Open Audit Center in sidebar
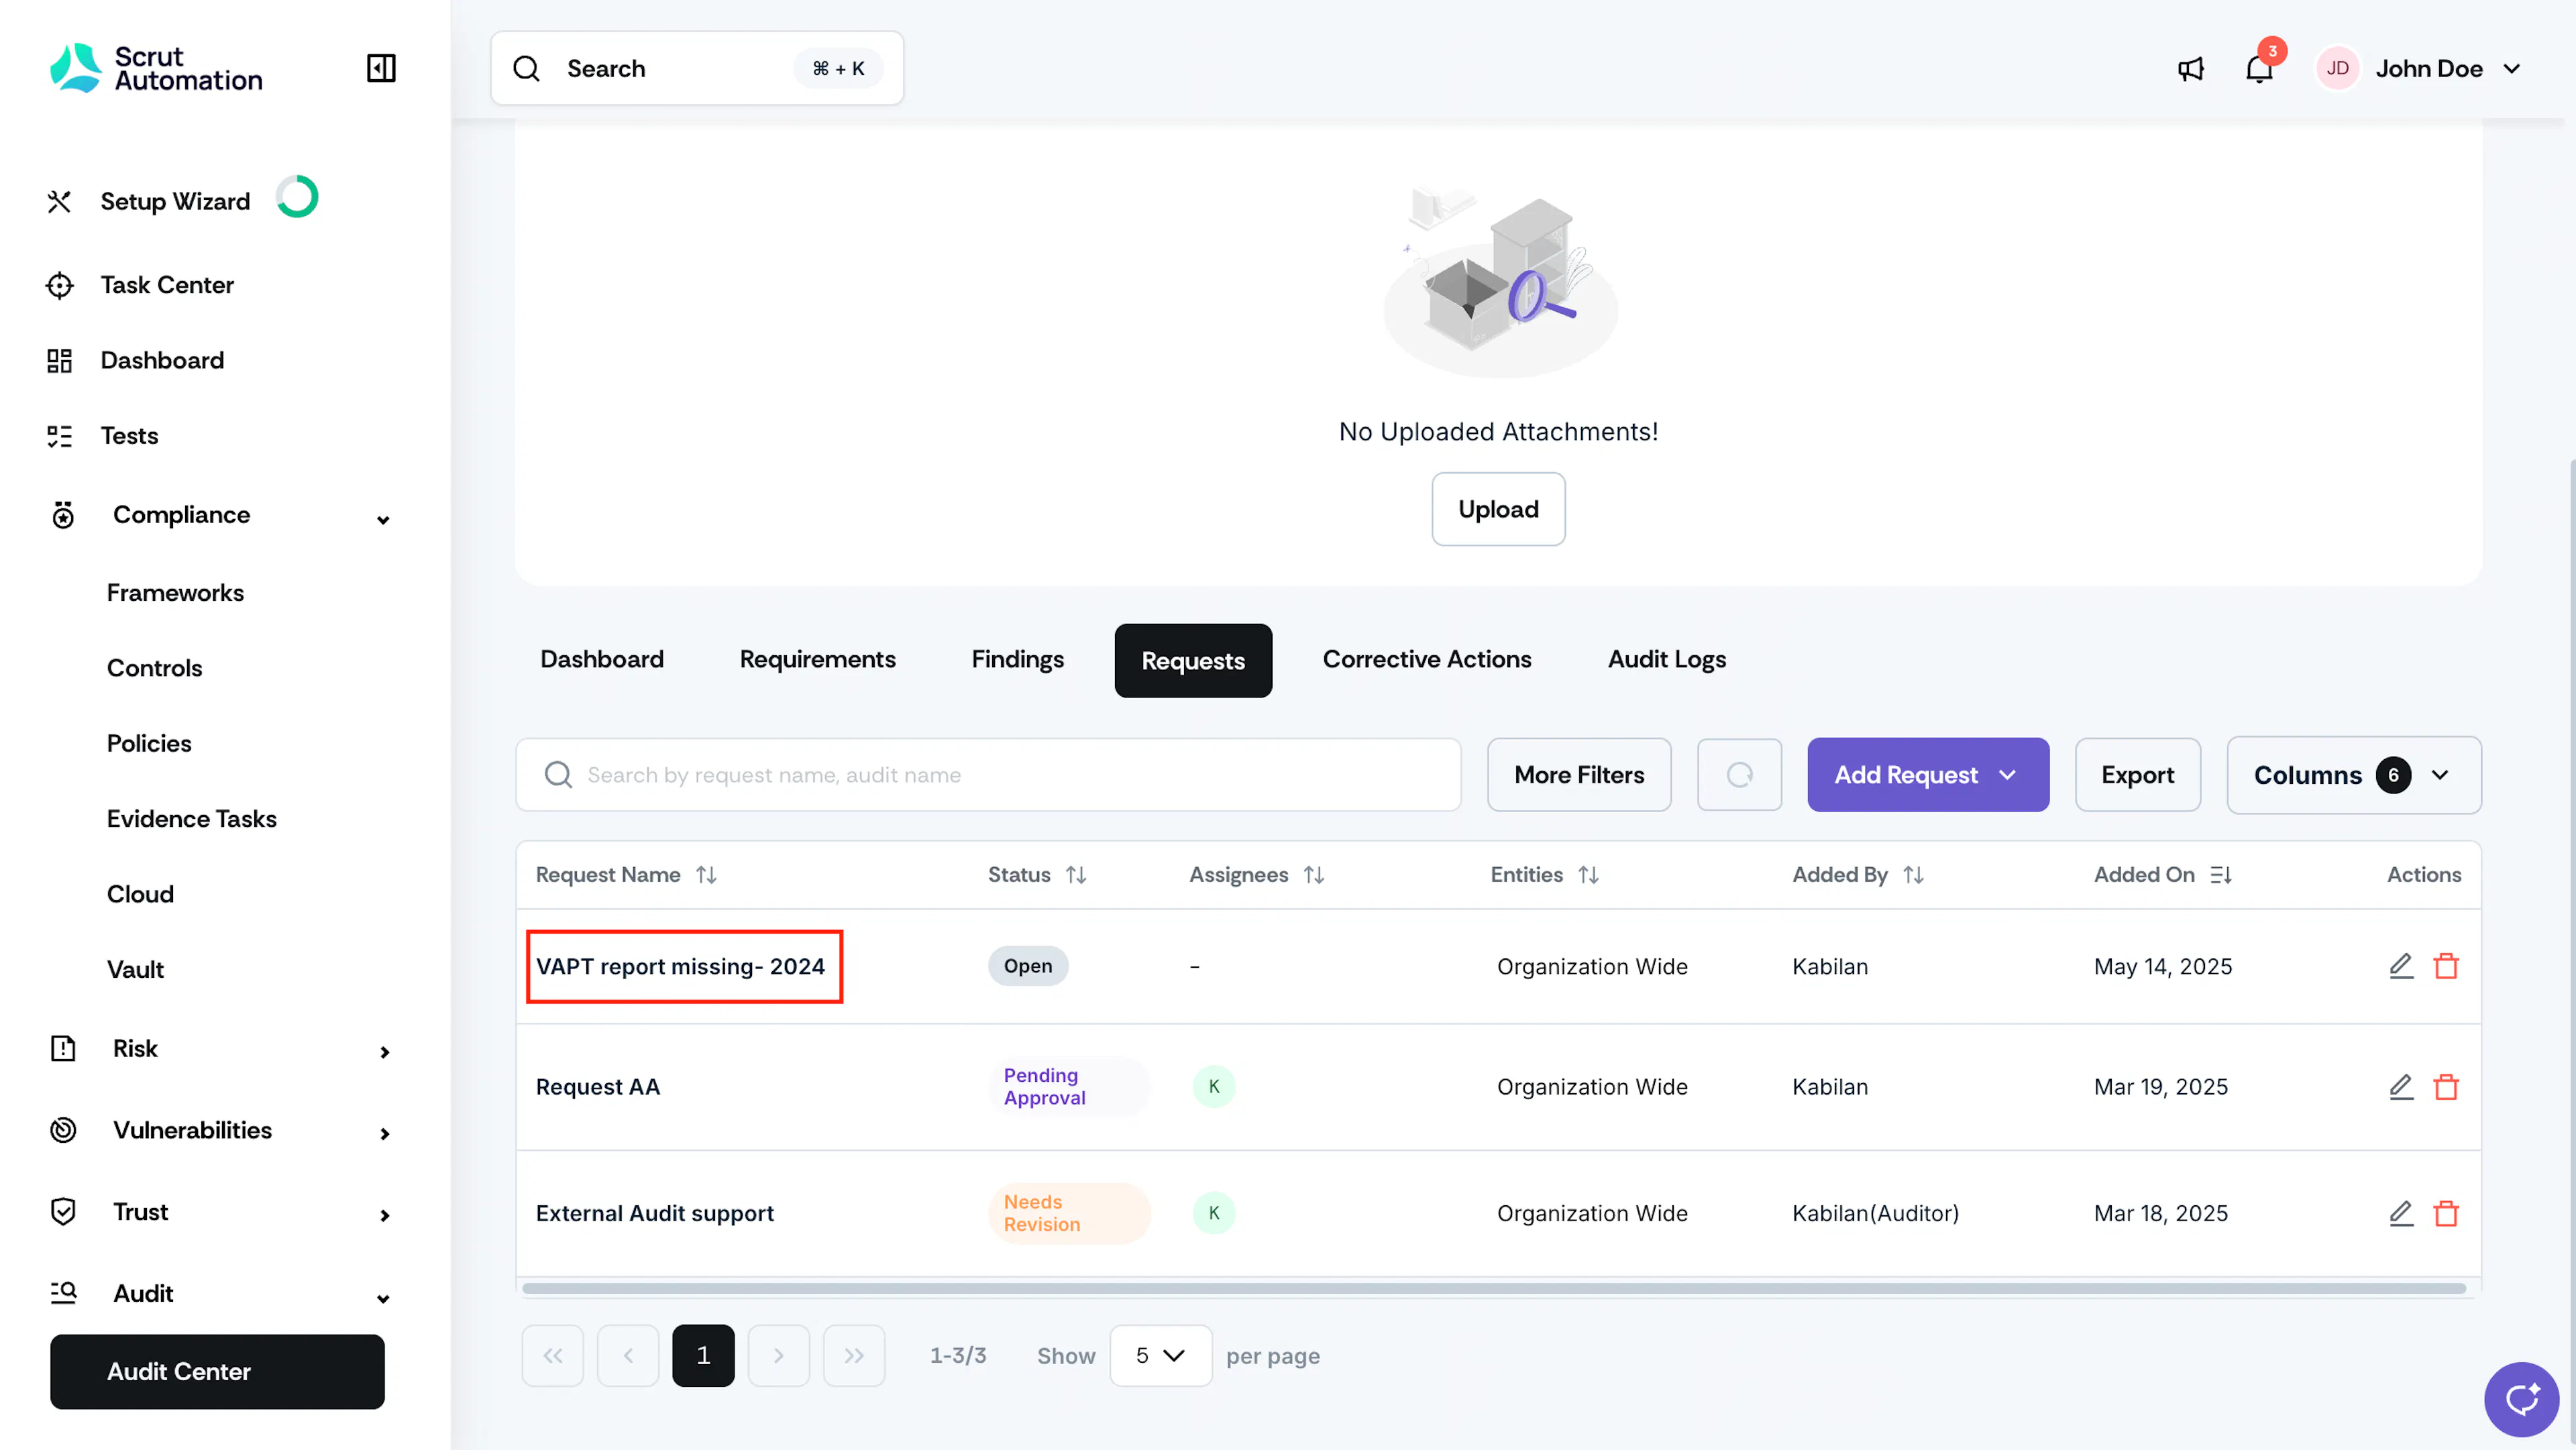2576x1450 pixels. point(217,1371)
